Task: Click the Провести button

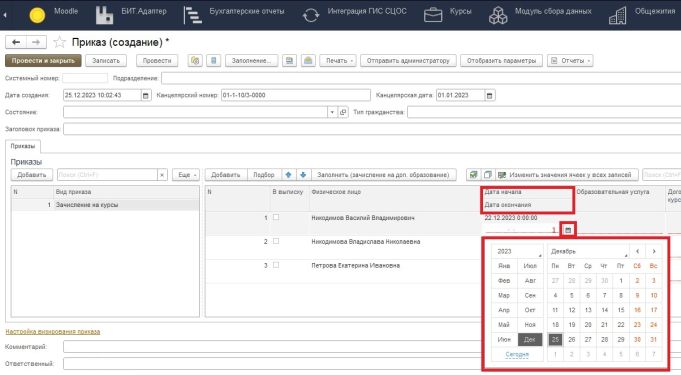Action: [x=157, y=61]
